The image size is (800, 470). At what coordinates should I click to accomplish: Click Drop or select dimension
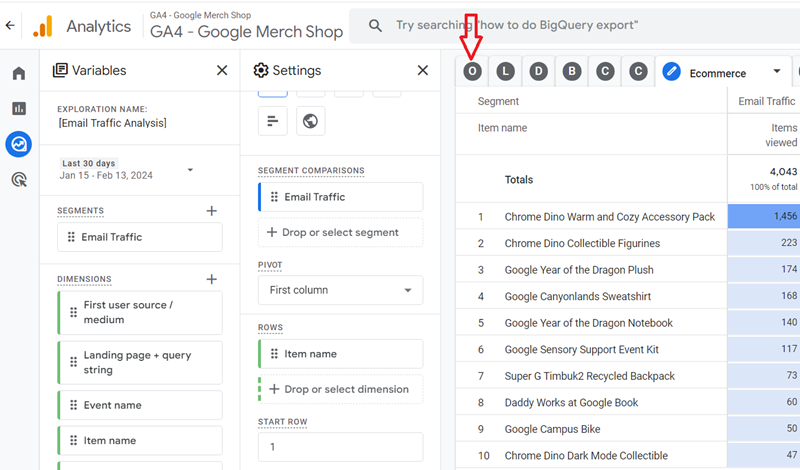[341, 389]
